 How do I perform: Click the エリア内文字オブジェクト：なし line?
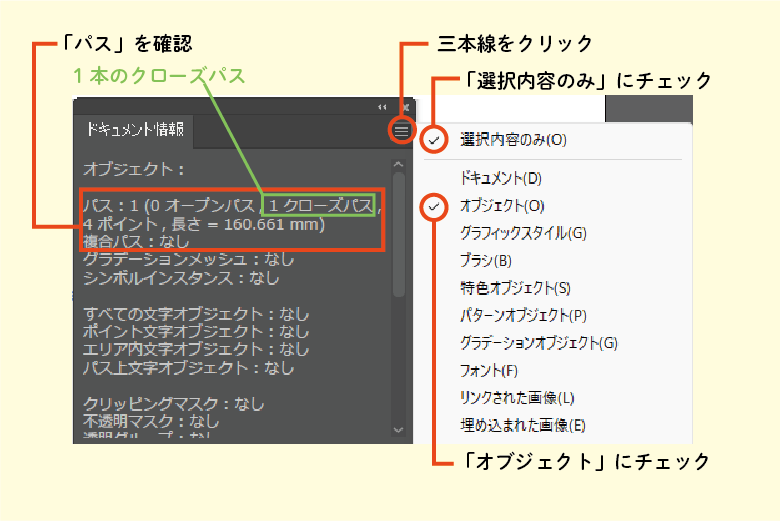click(196, 349)
